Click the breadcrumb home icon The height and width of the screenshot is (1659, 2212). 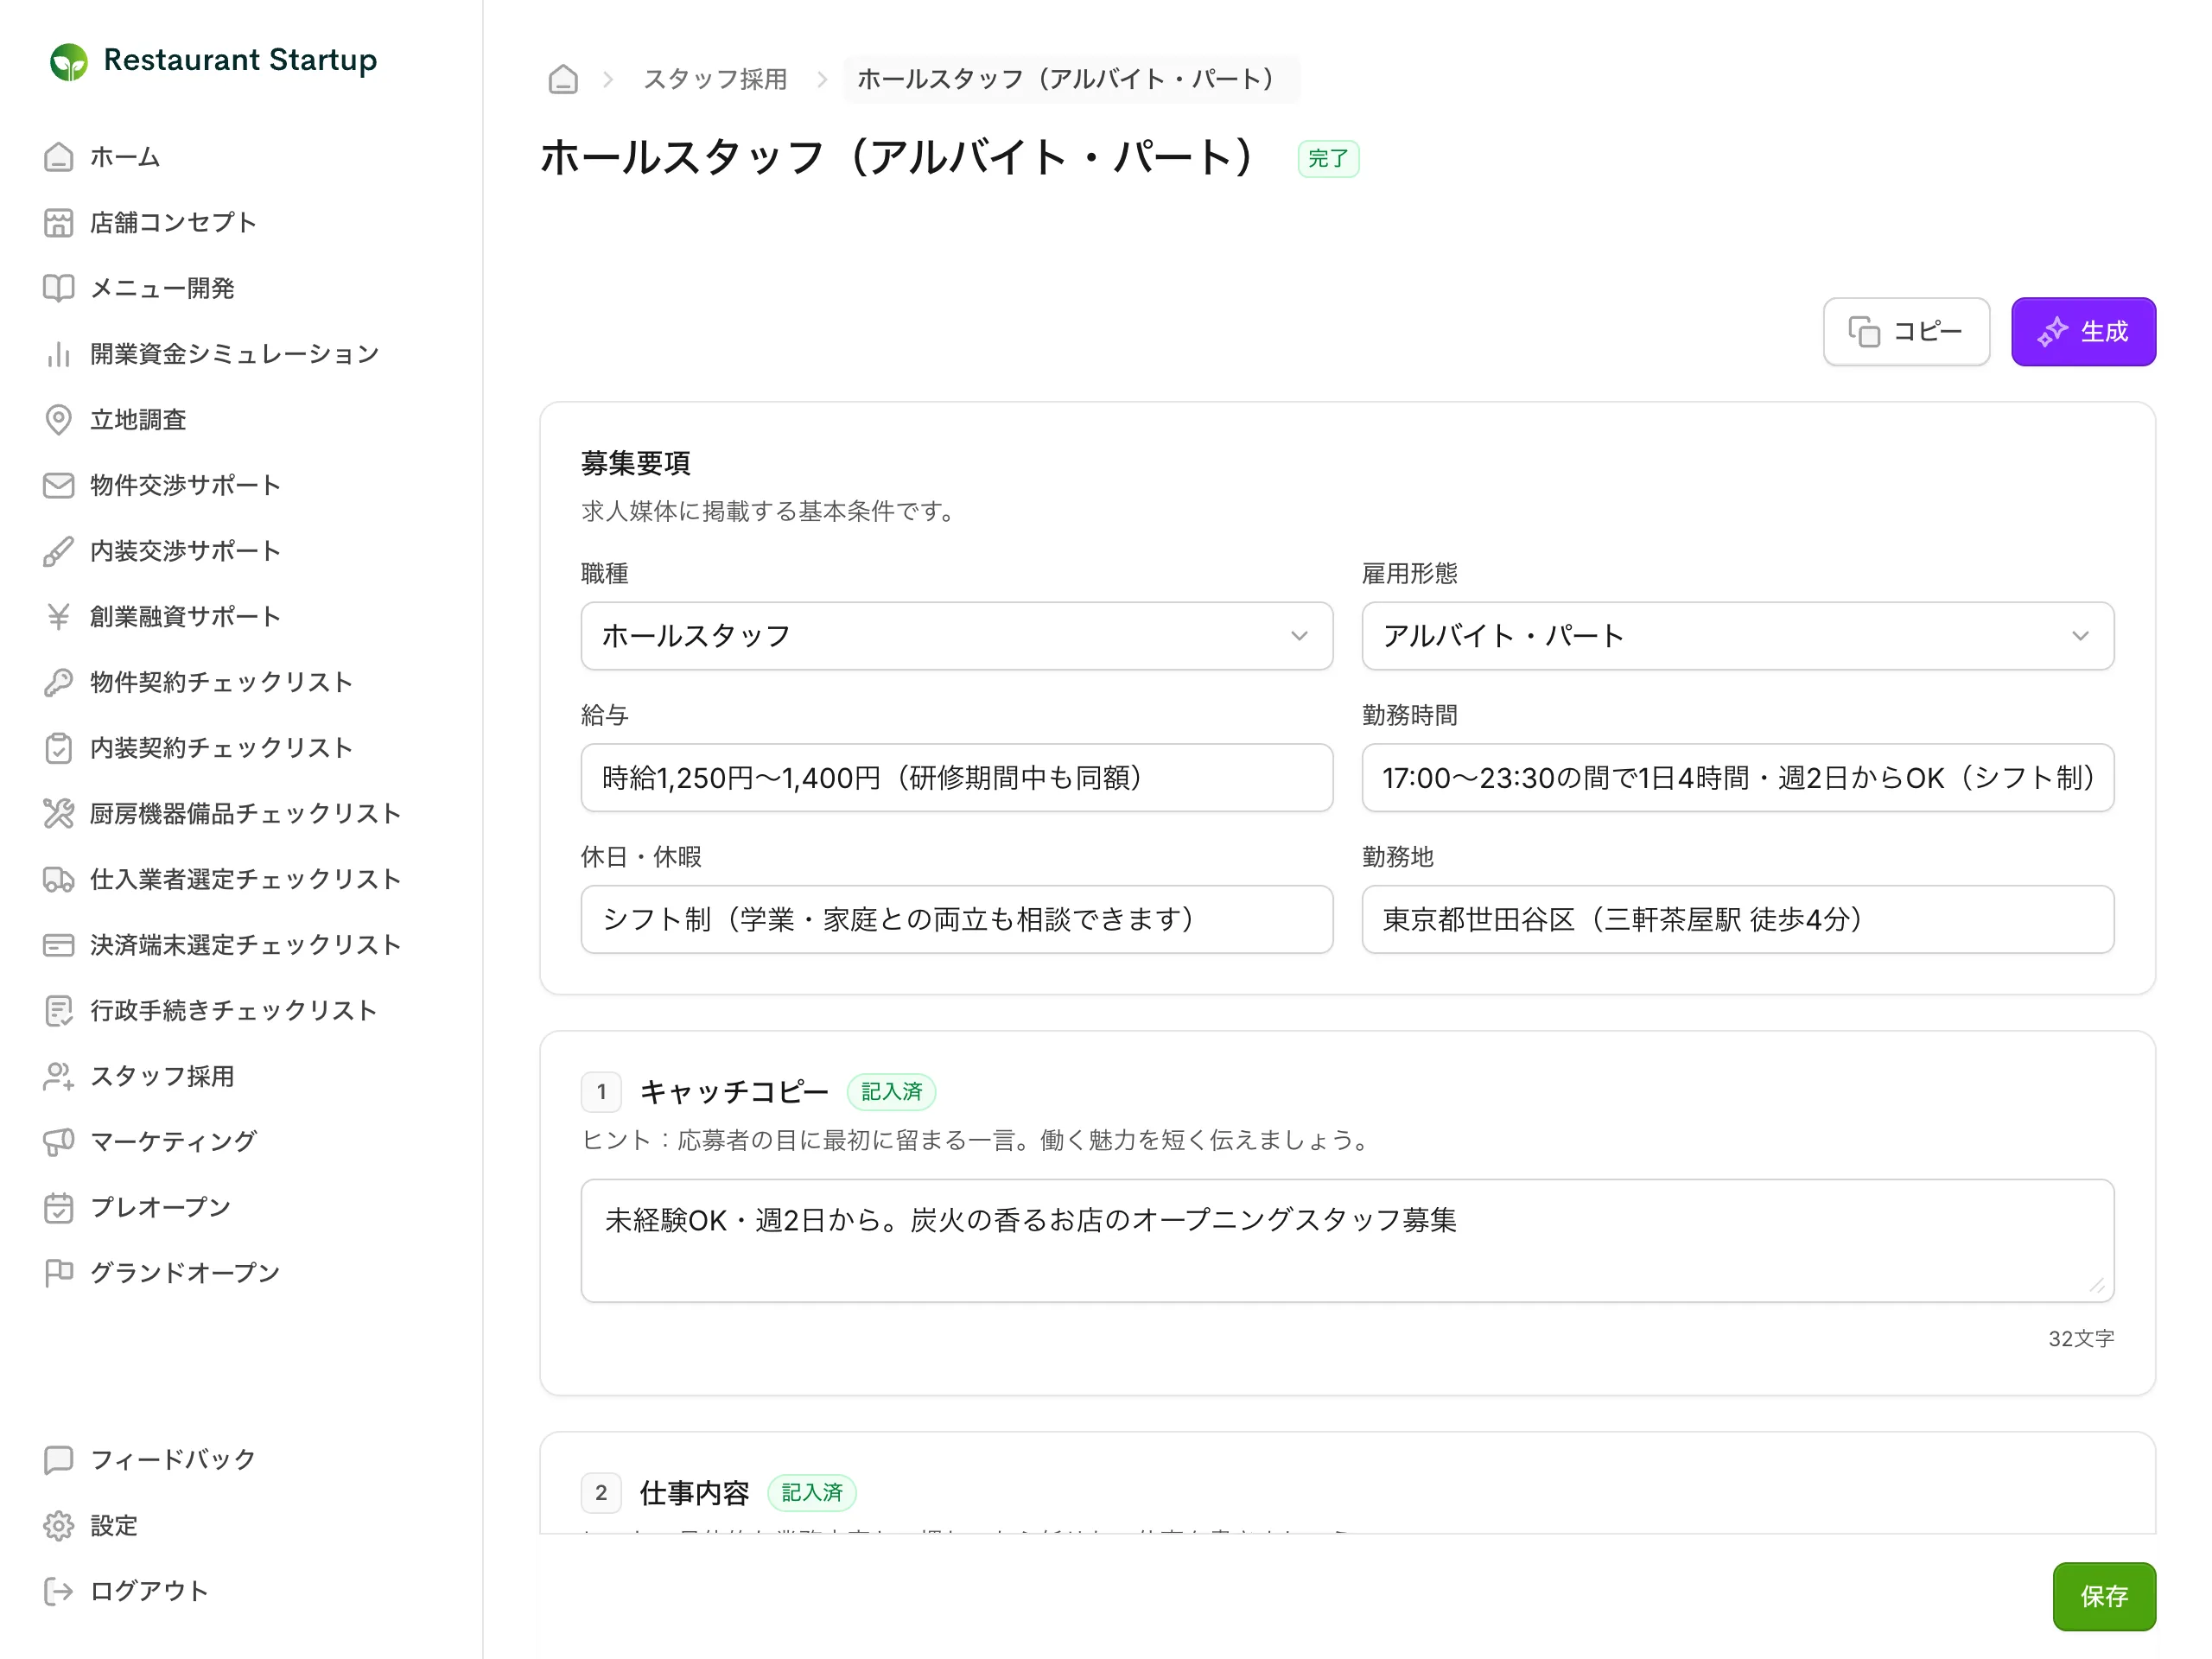coord(563,79)
